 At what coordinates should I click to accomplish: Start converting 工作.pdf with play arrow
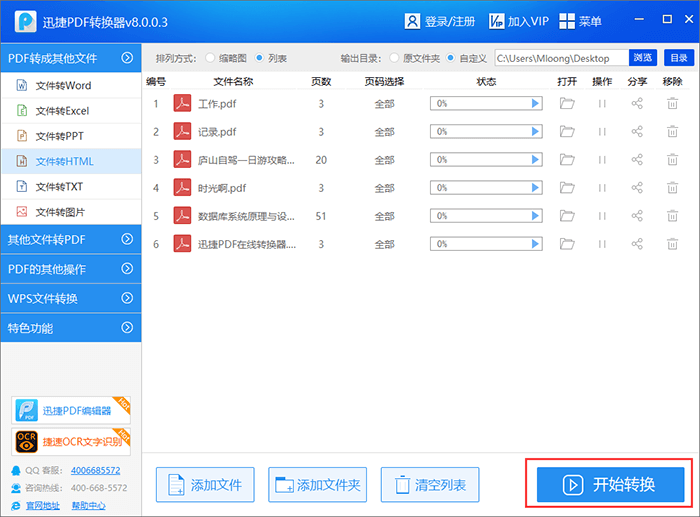click(x=535, y=104)
